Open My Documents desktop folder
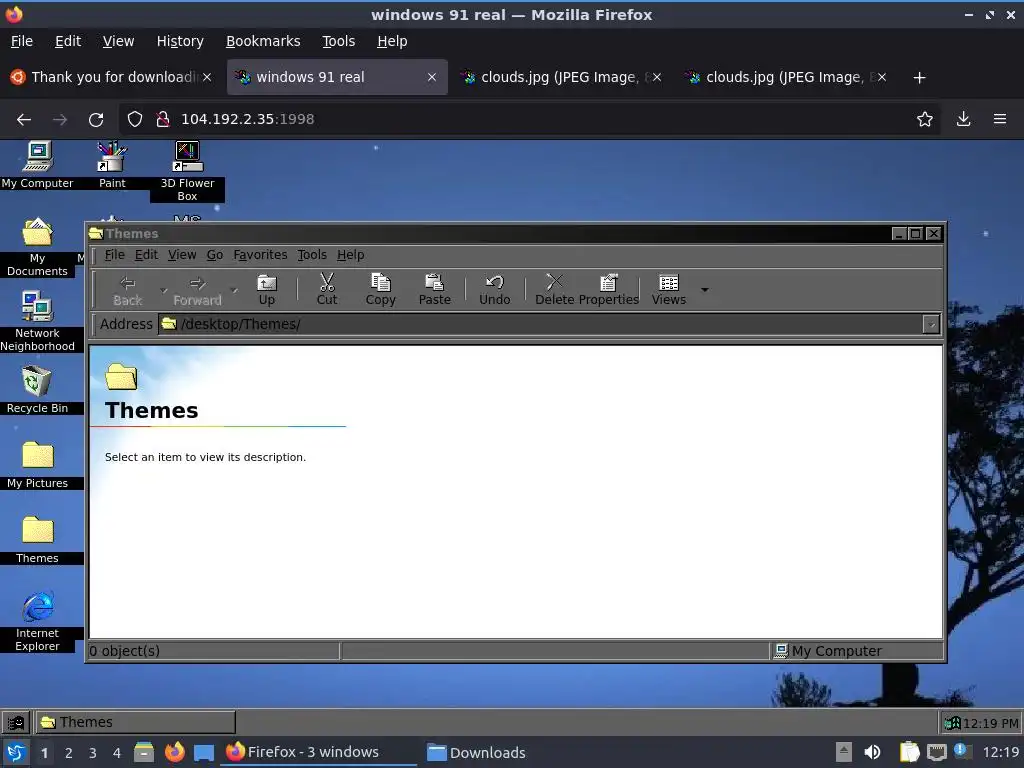 [37, 247]
